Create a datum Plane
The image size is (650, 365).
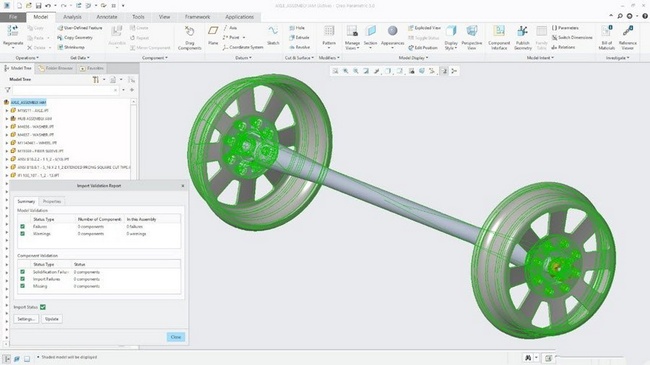[x=213, y=35]
